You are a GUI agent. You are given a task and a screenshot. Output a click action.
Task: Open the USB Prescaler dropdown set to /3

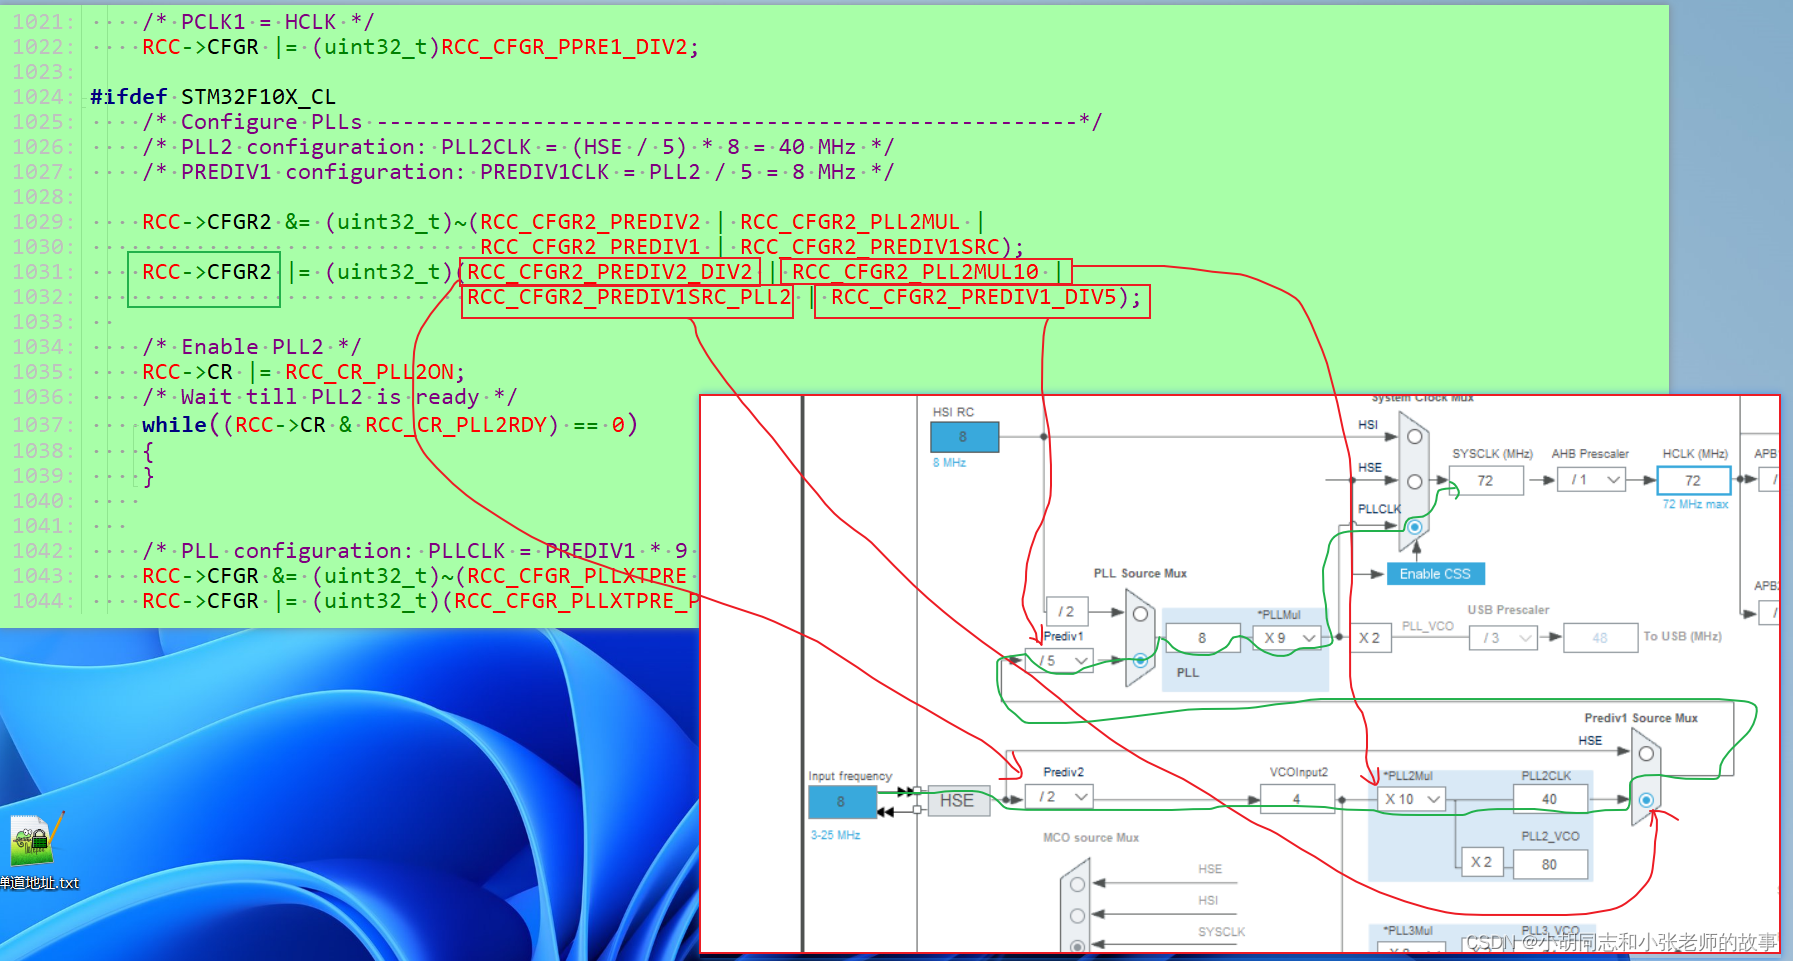click(x=1503, y=637)
